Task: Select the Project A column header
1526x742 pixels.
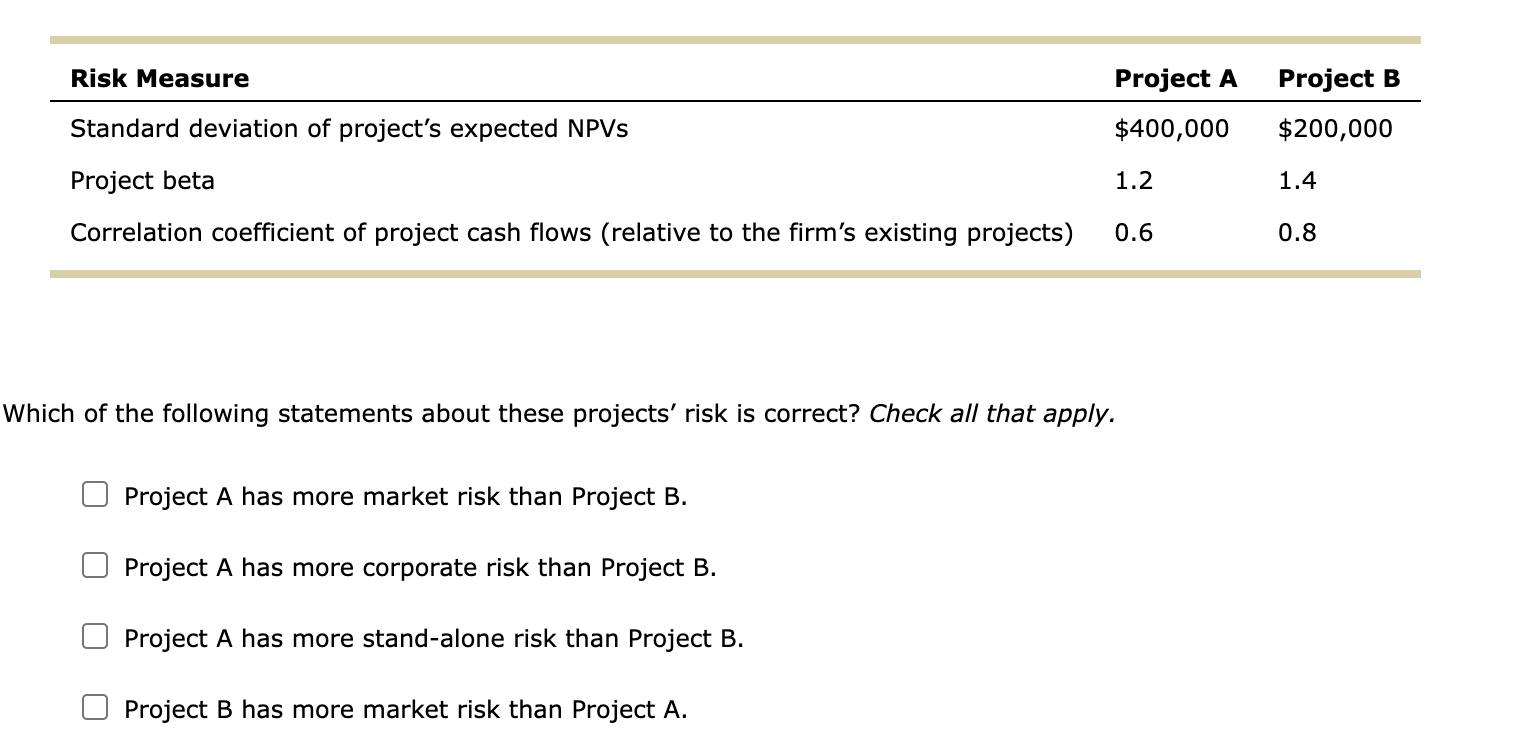Action: [x=1174, y=78]
